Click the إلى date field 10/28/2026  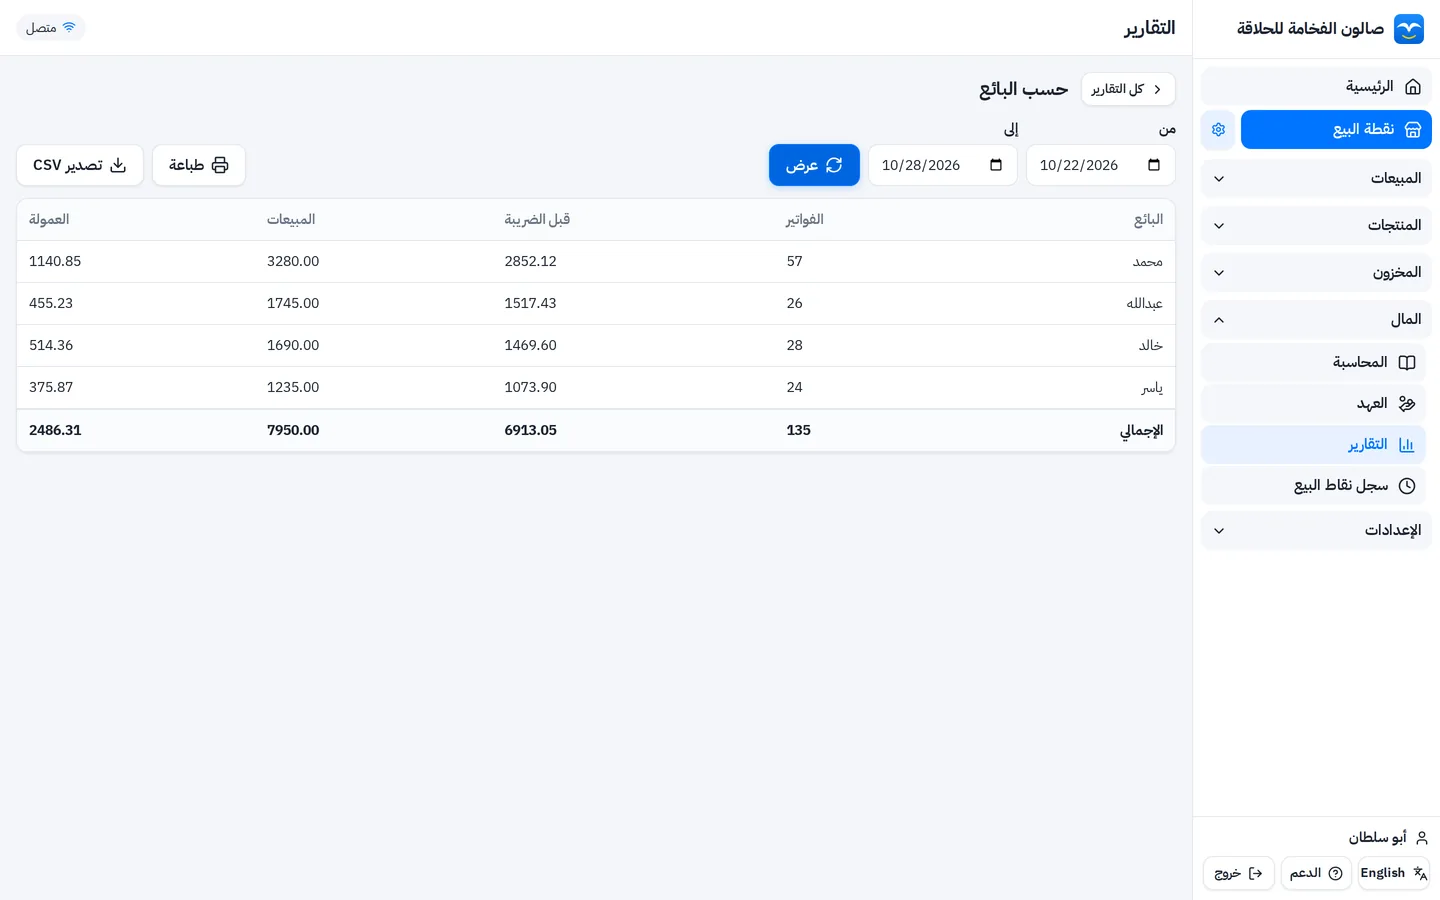942,165
